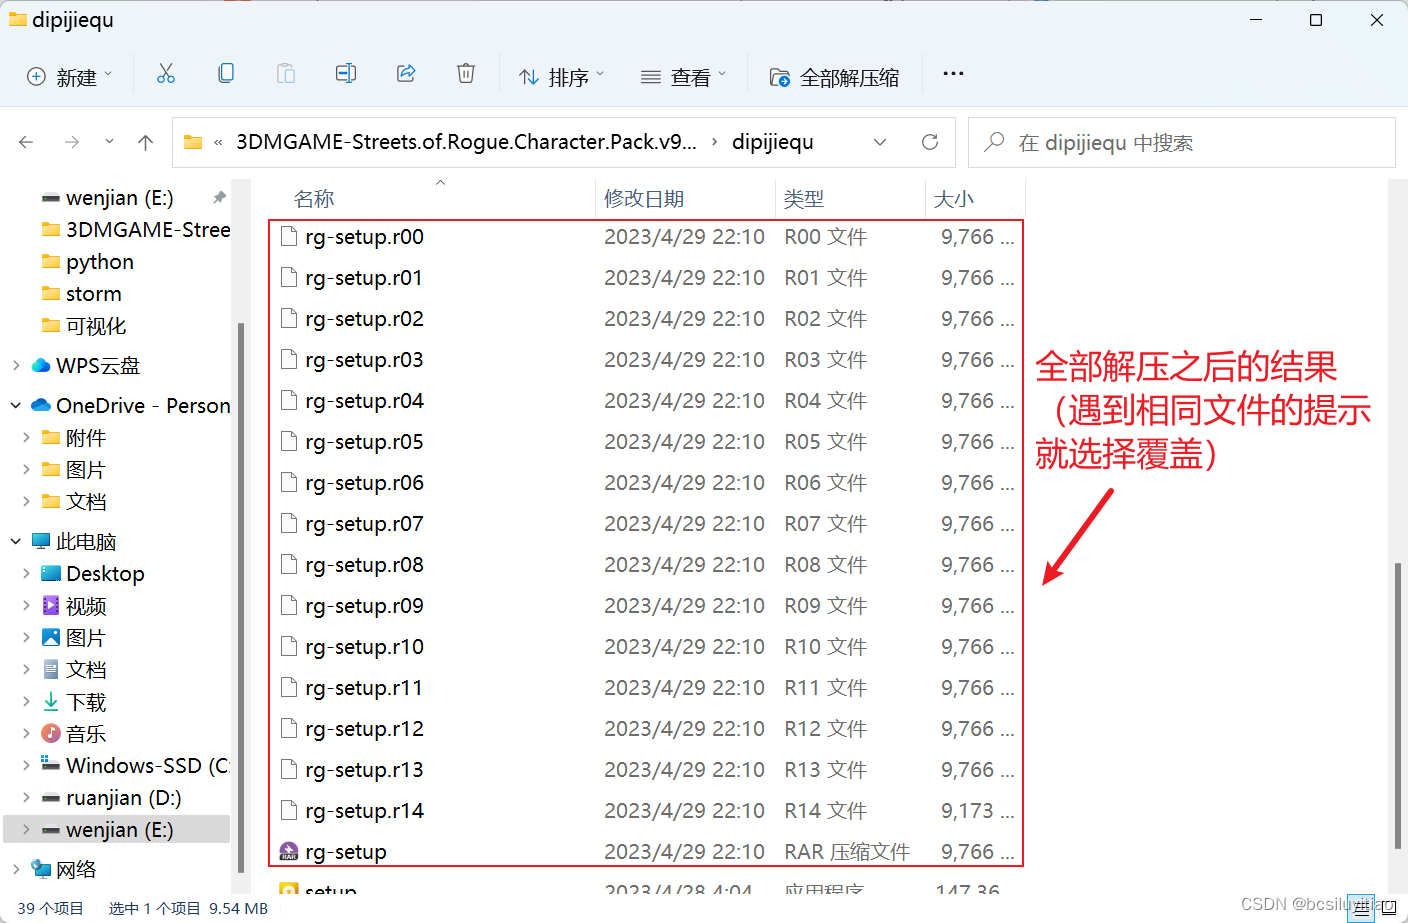Image resolution: width=1408 pixels, height=923 pixels.
Task: Open the 查看 view dropdown
Action: tap(683, 75)
